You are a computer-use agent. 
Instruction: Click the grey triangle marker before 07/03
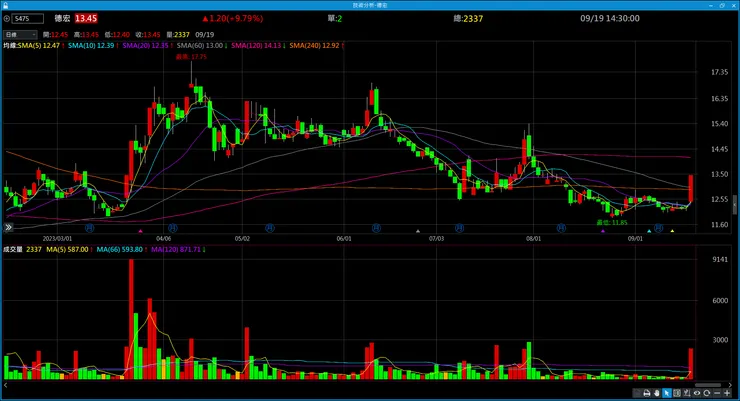[418, 231]
